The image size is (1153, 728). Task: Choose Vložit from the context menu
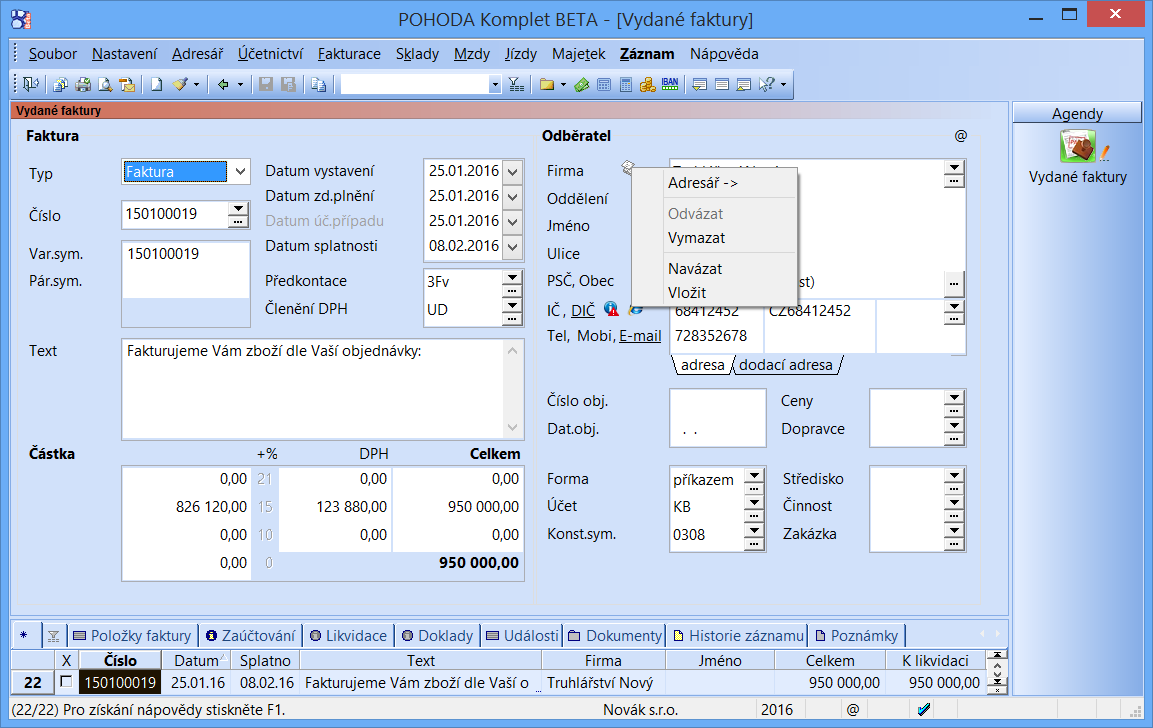[x=714, y=292]
